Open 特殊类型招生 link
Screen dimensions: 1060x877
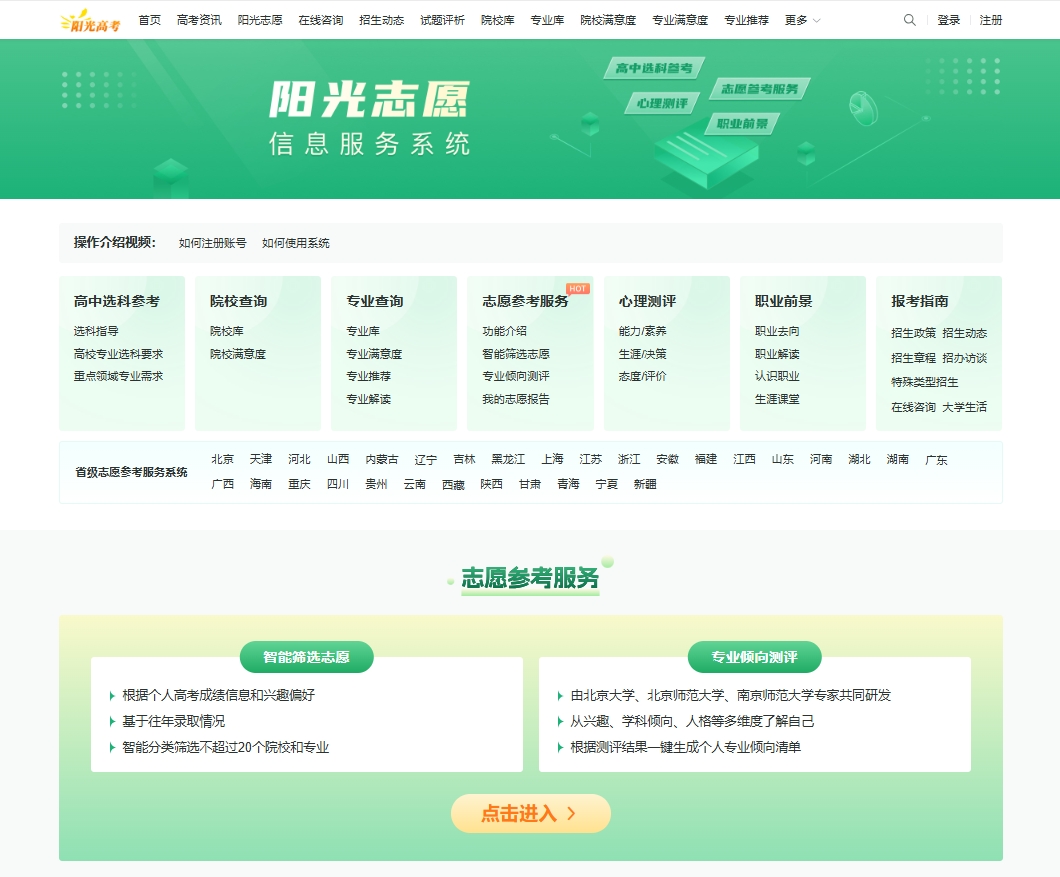[x=925, y=382]
